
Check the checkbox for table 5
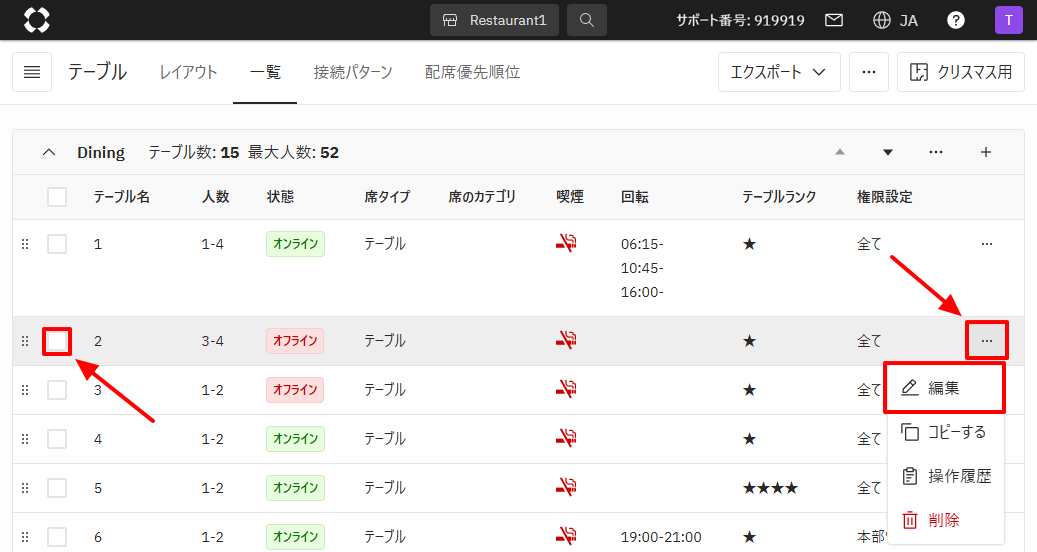(57, 488)
